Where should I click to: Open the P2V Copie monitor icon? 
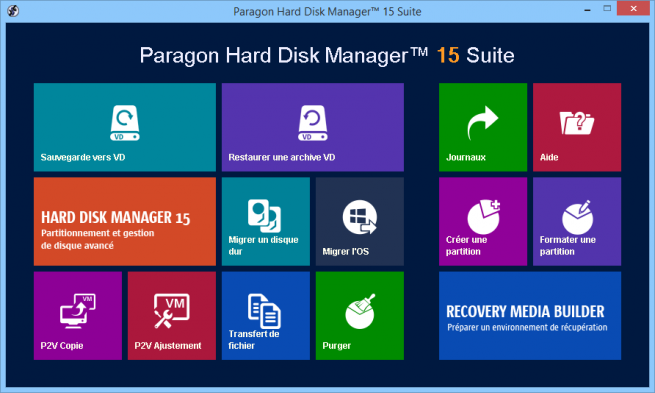pos(78,311)
